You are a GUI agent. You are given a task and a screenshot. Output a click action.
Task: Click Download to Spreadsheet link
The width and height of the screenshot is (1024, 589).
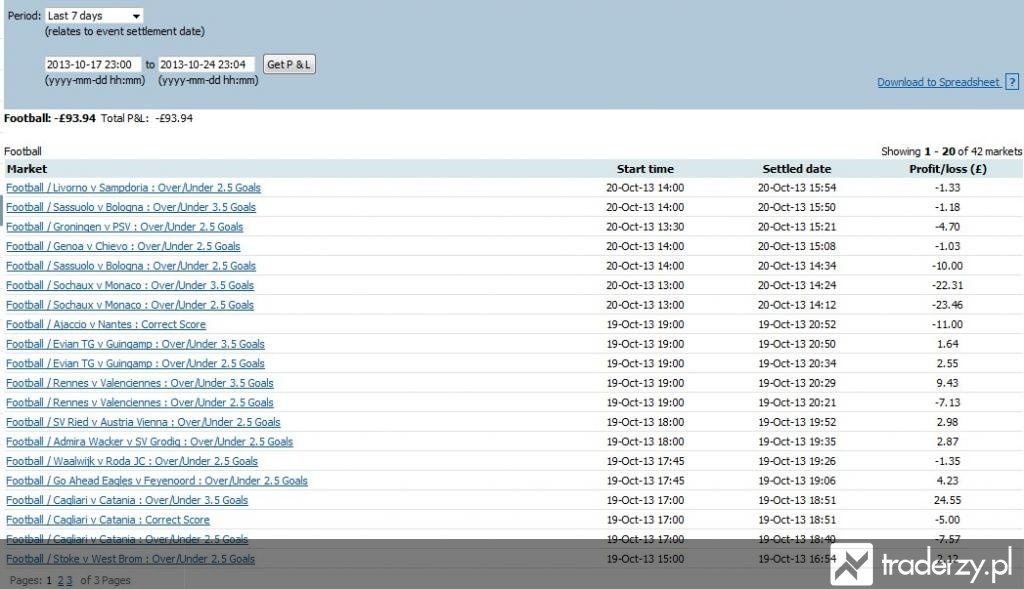(938, 82)
